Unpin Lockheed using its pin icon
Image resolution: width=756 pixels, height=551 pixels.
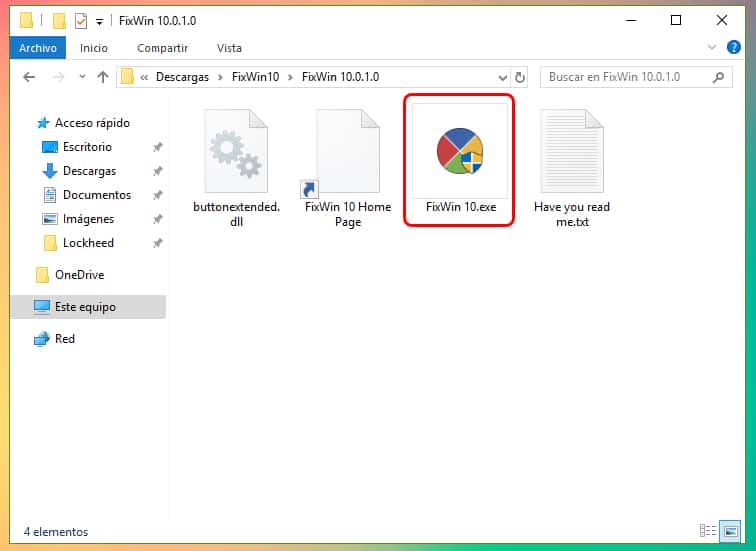pyautogui.click(x=158, y=243)
